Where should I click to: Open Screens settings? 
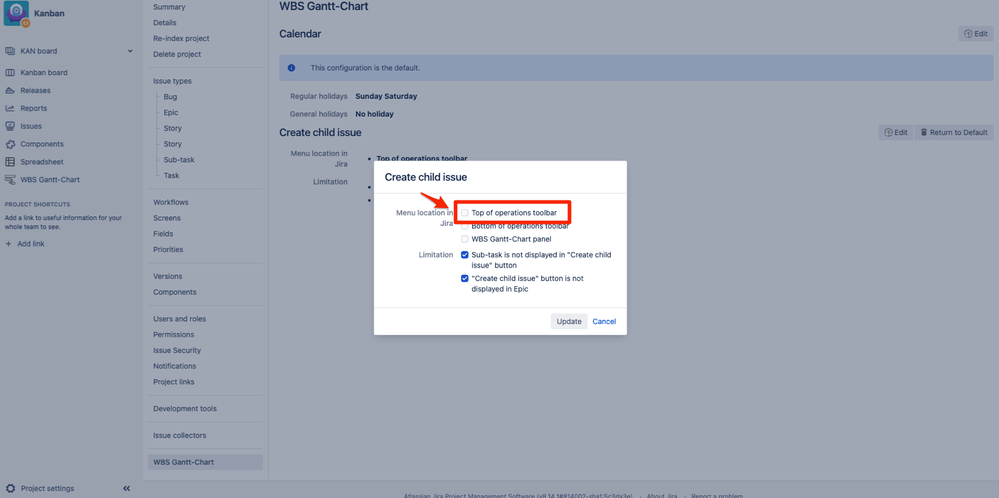tap(167, 218)
